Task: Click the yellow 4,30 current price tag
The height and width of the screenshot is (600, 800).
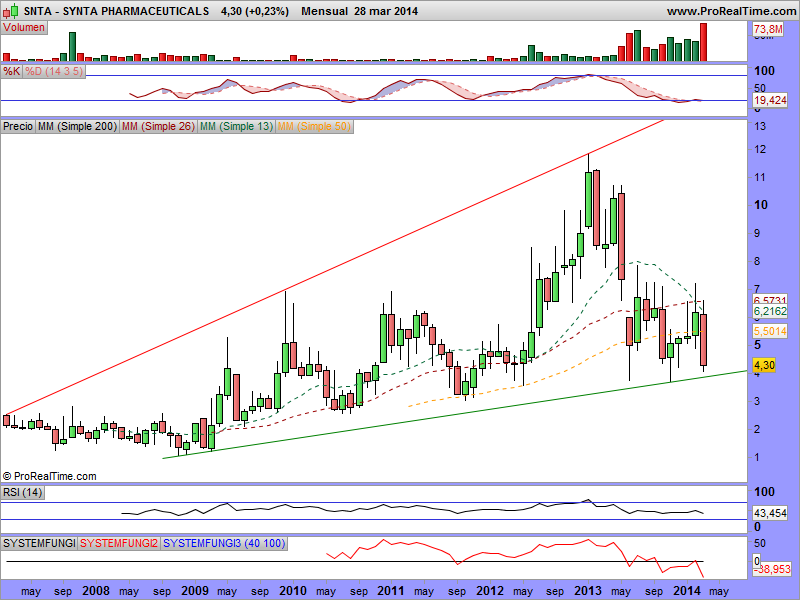Action: pyautogui.click(x=764, y=365)
